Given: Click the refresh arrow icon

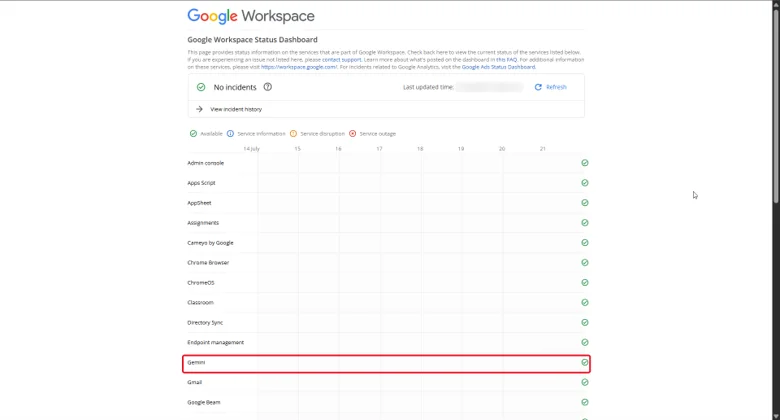Looking at the screenshot, I should 538,87.
